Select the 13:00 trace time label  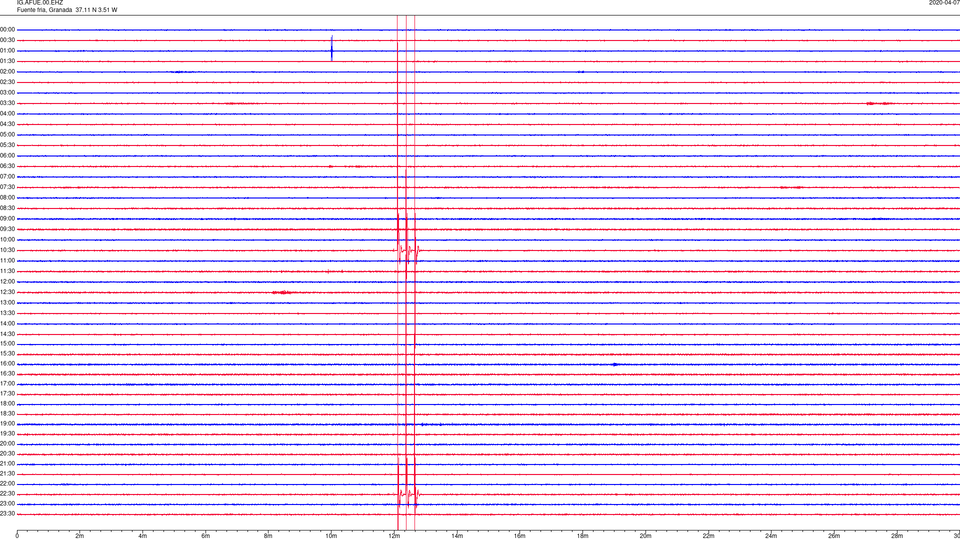coord(7,302)
